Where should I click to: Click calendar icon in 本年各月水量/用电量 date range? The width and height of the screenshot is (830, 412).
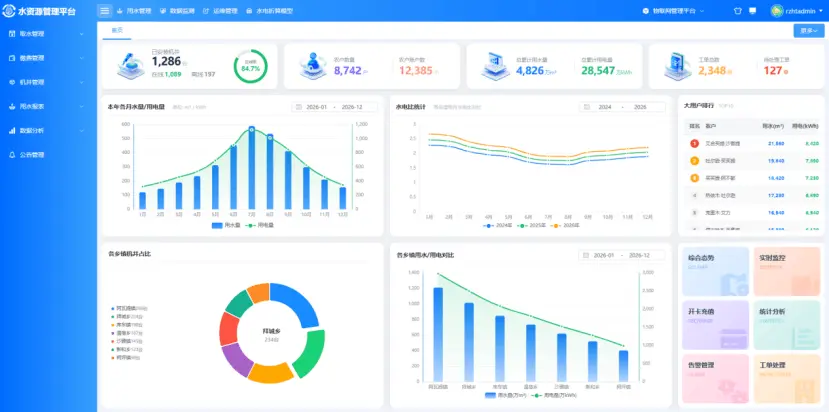pyautogui.click(x=299, y=107)
